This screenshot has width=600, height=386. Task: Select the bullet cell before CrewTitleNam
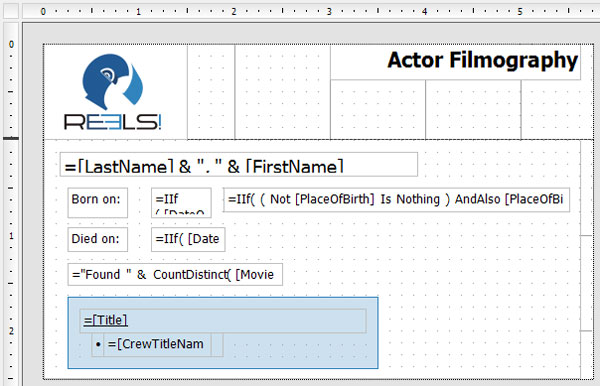click(x=98, y=345)
